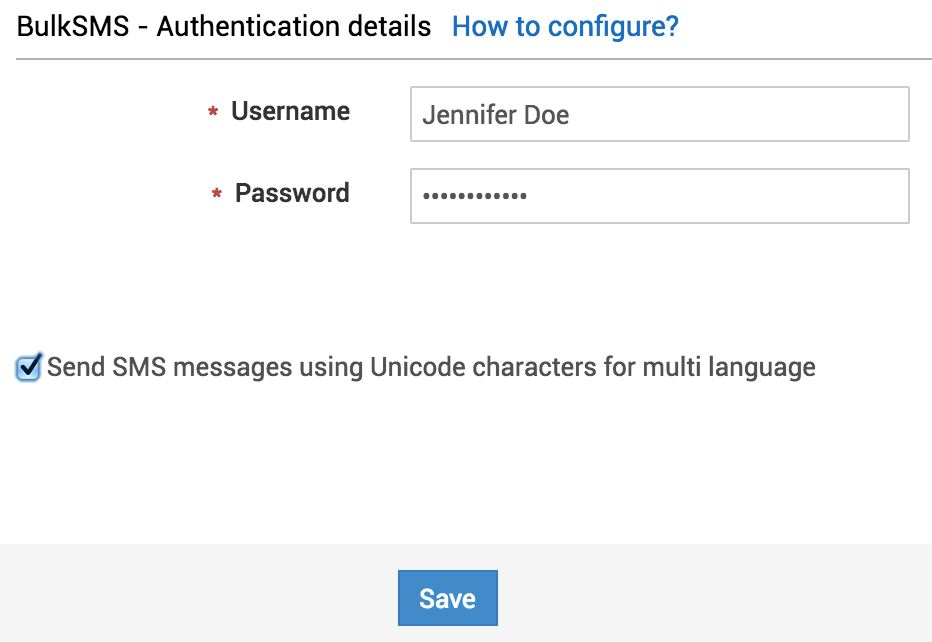Click the words "Authentication details" in the title

[294, 27]
